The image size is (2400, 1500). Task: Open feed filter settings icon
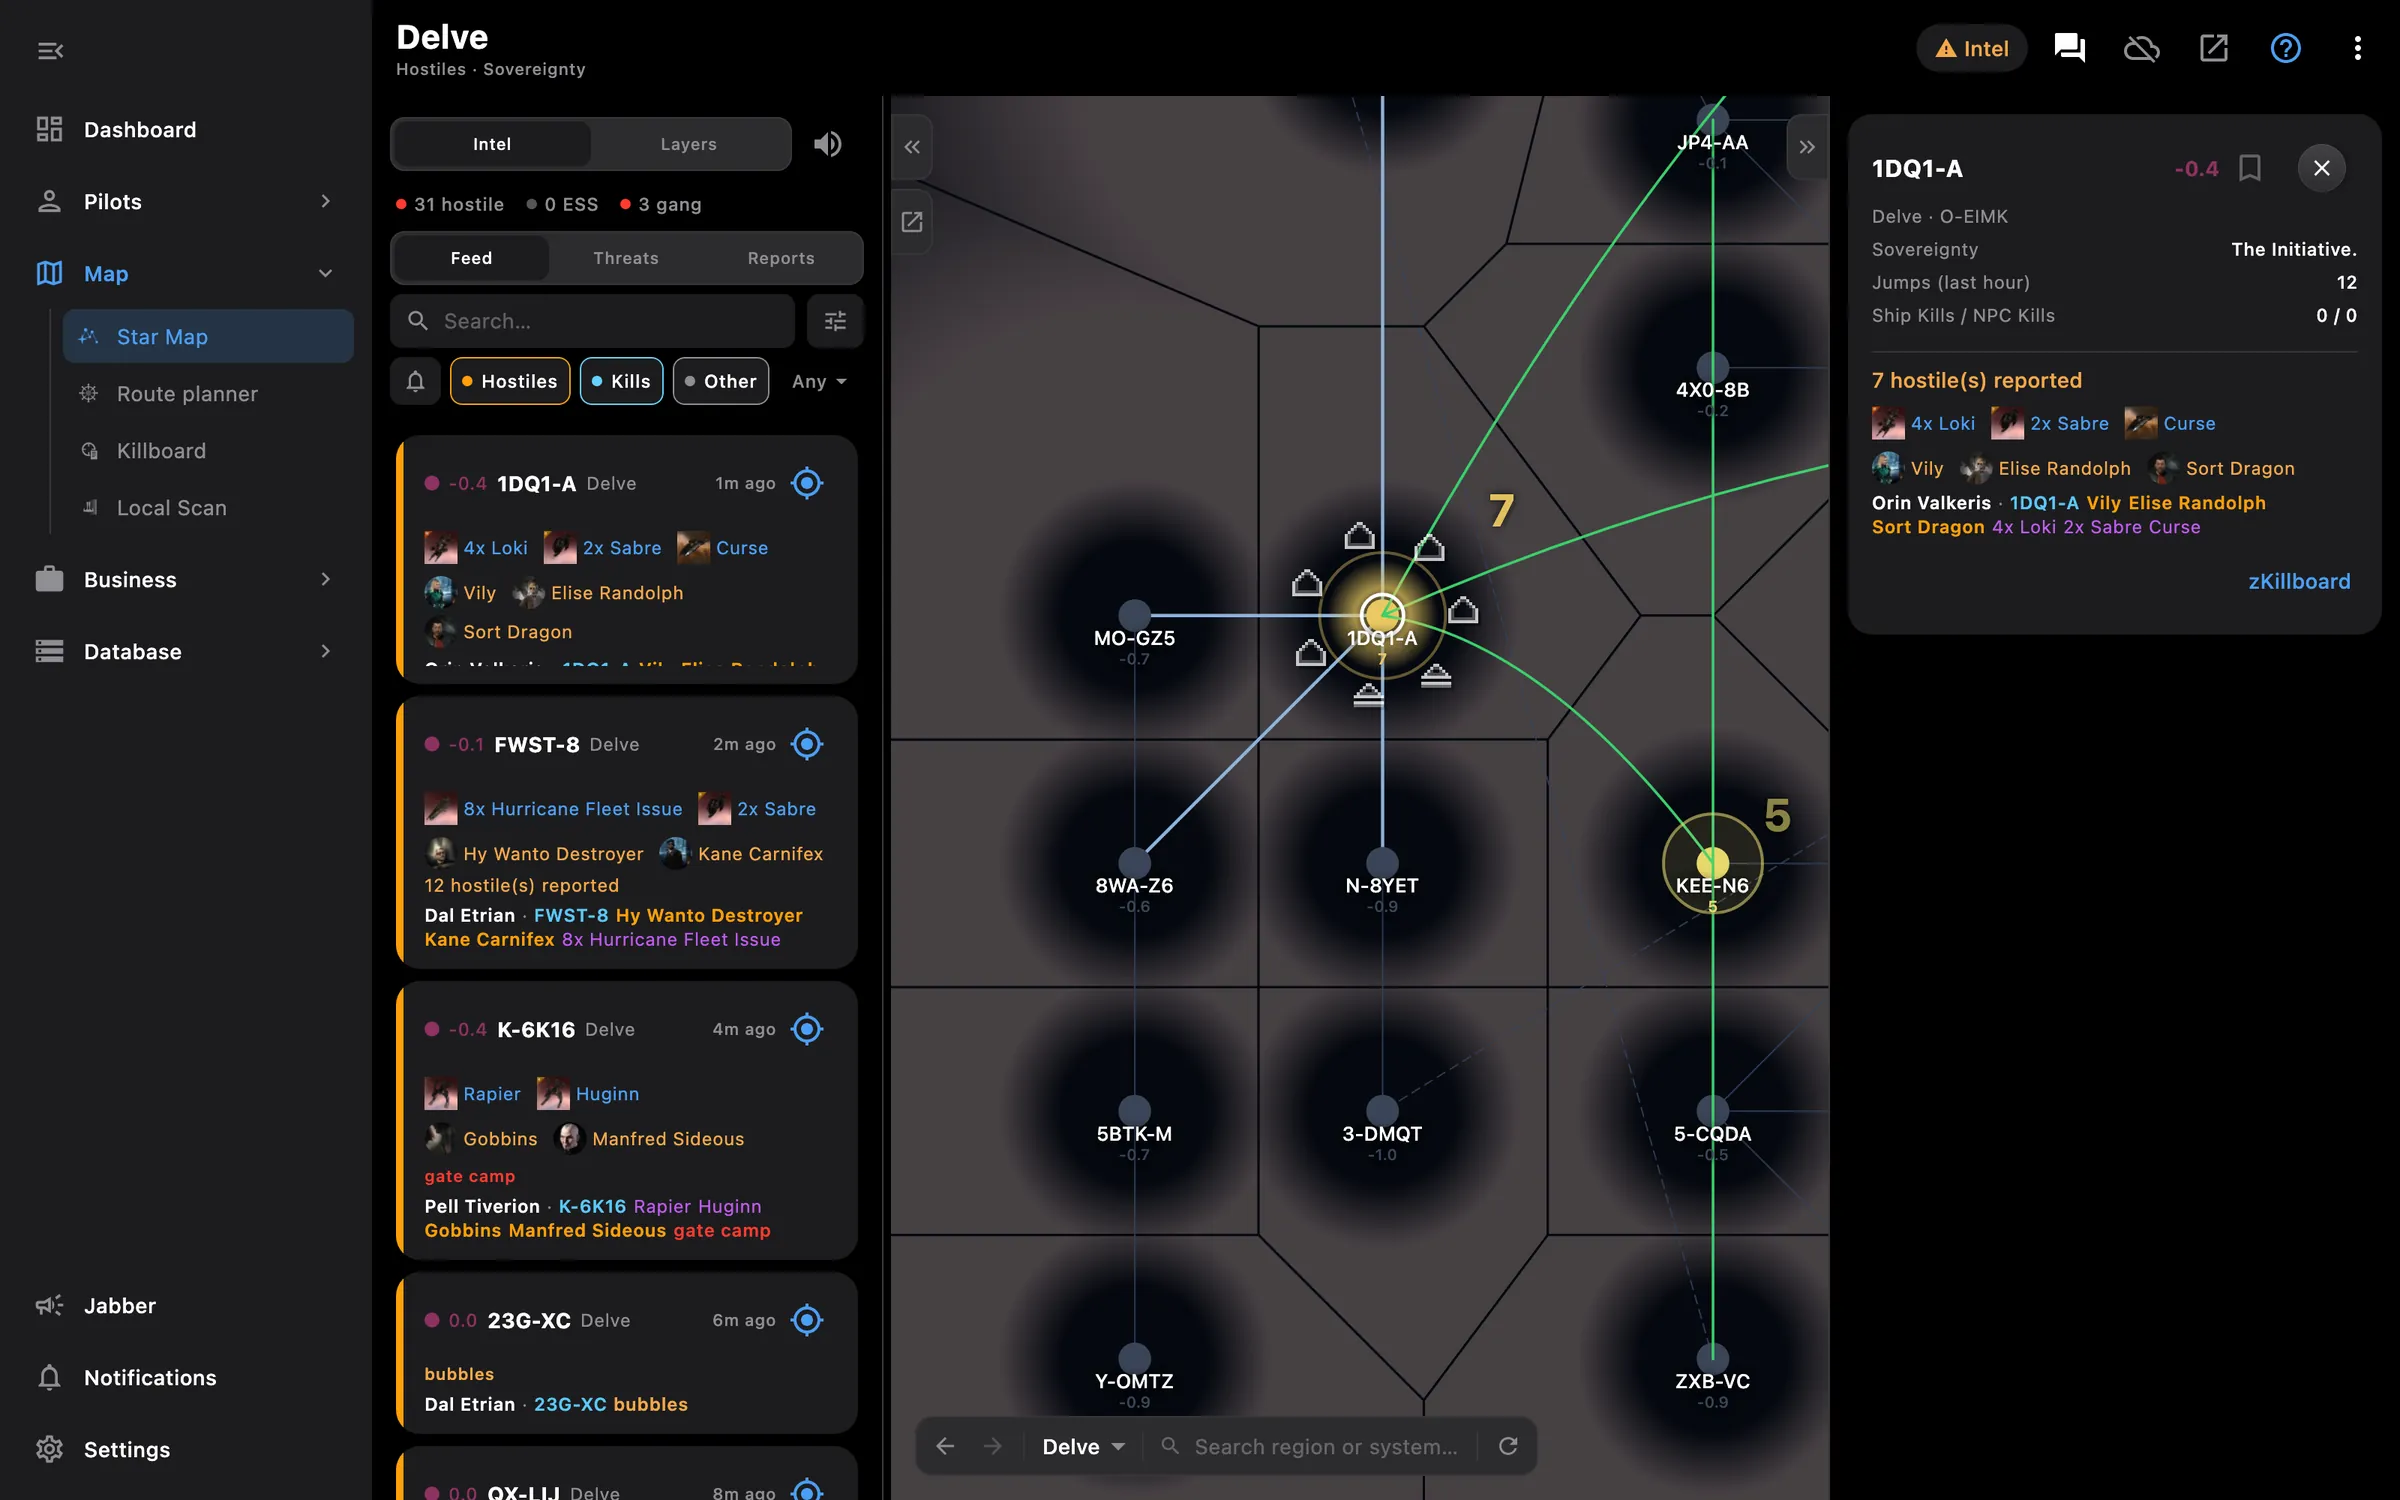point(835,321)
